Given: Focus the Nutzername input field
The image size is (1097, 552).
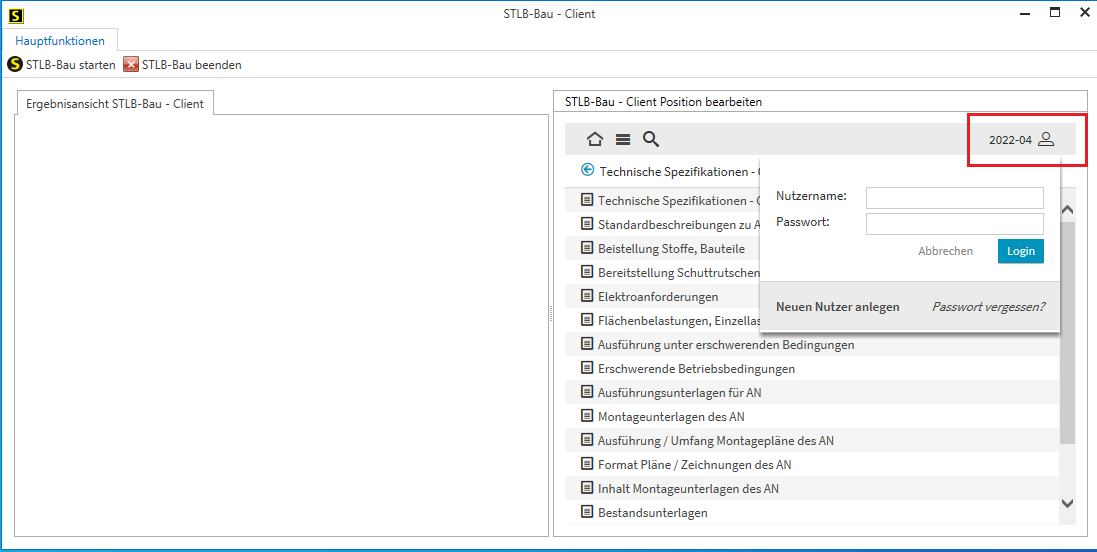Looking at the screenshot, I should coord(954,198).
